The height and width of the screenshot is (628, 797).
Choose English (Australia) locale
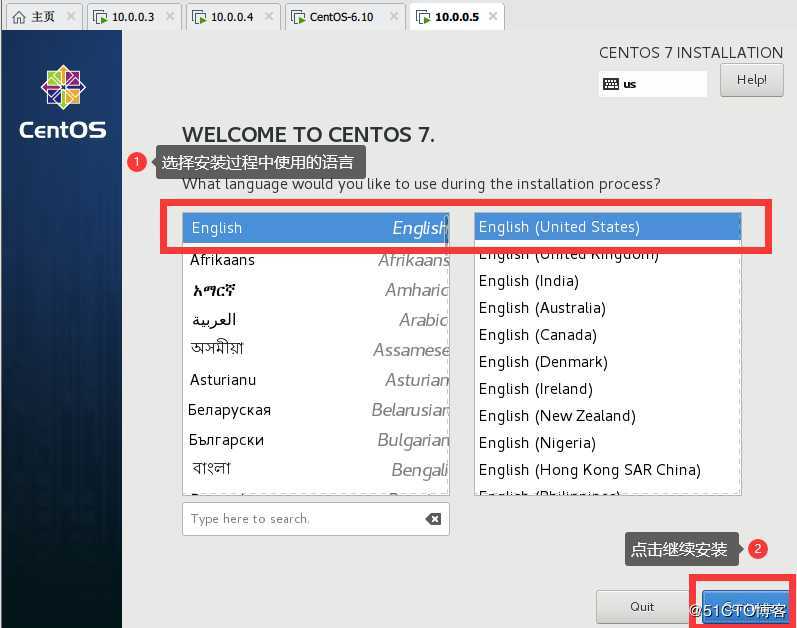607,308
